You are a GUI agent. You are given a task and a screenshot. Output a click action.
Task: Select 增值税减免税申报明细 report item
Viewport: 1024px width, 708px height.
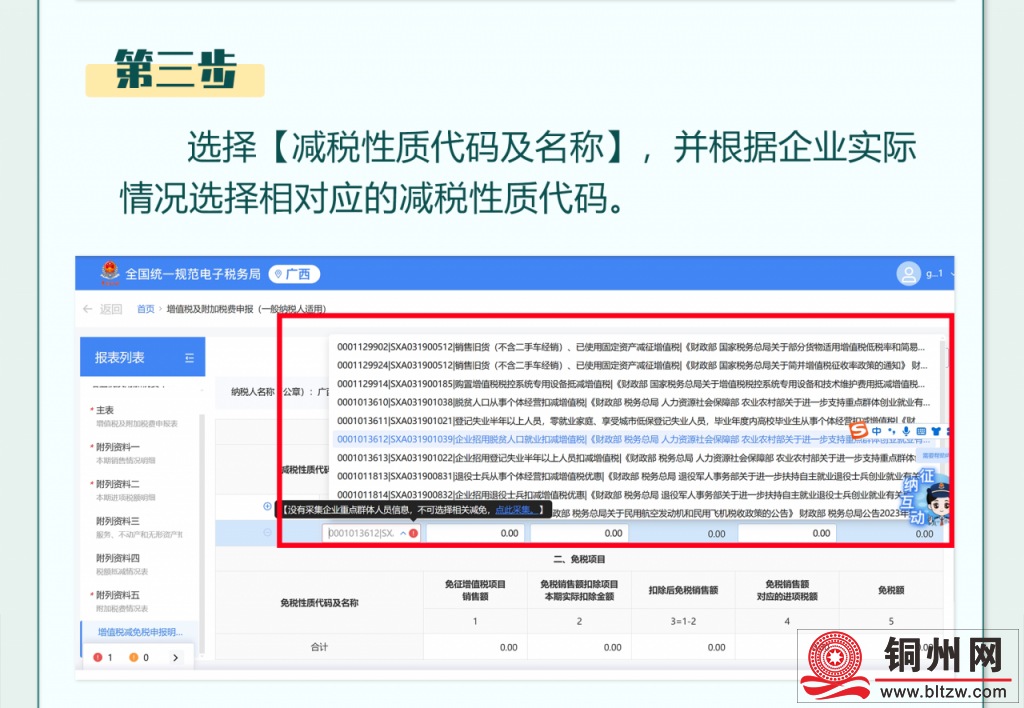coord(140,632)
